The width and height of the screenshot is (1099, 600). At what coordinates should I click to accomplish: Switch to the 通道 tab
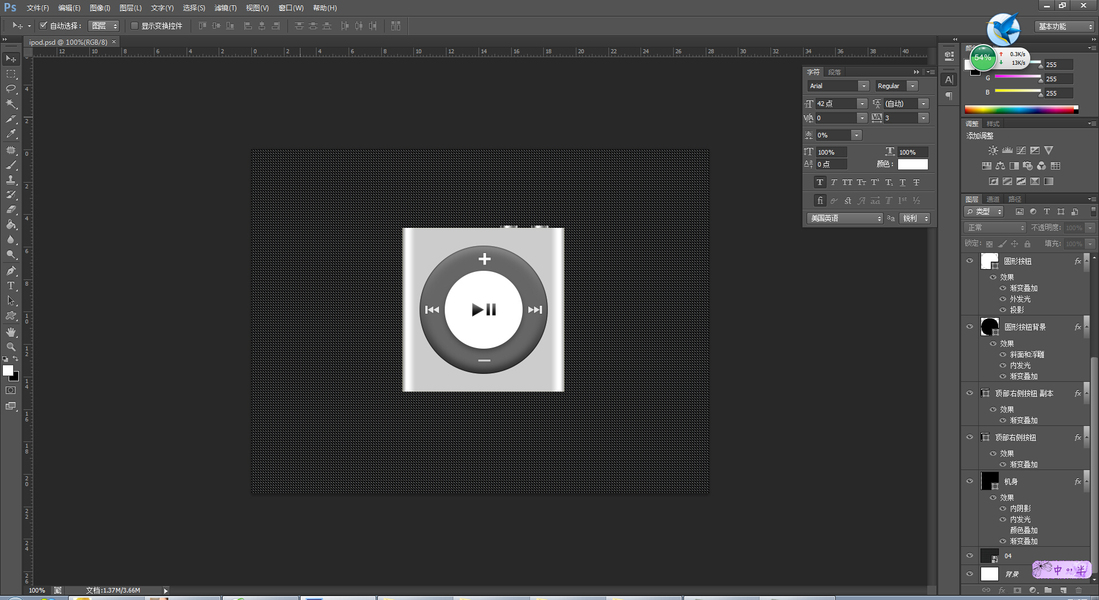pos(993,200)
